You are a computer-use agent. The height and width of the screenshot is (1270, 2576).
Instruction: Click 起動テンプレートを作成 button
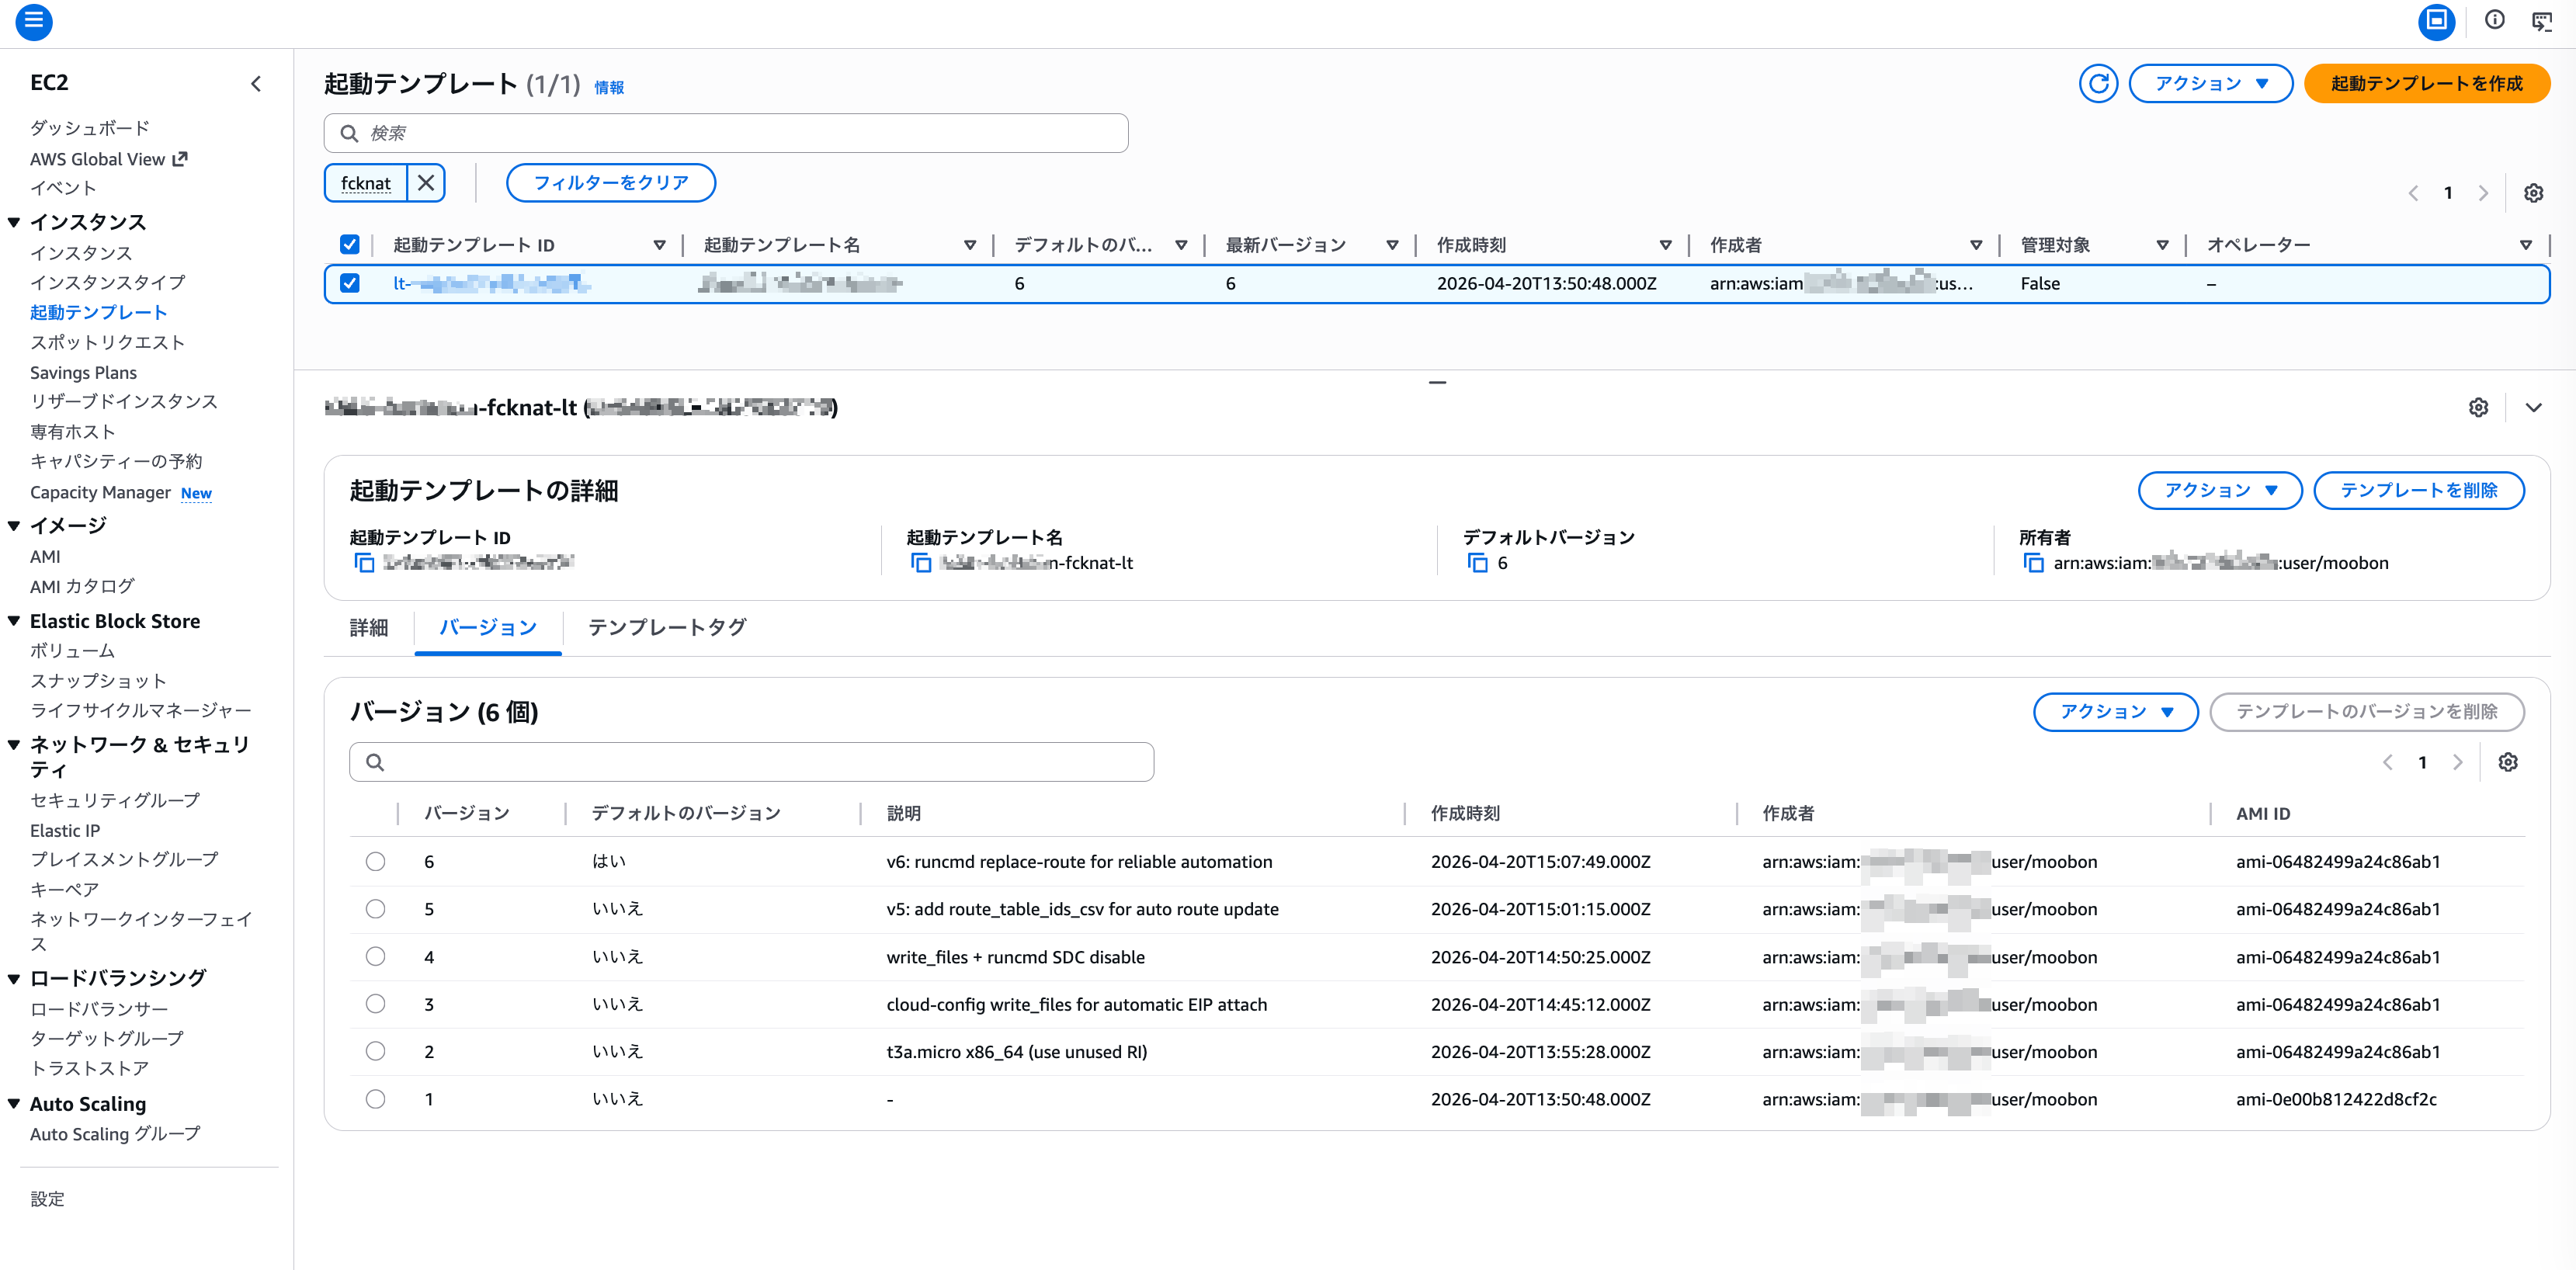(x=2427, y=84)
